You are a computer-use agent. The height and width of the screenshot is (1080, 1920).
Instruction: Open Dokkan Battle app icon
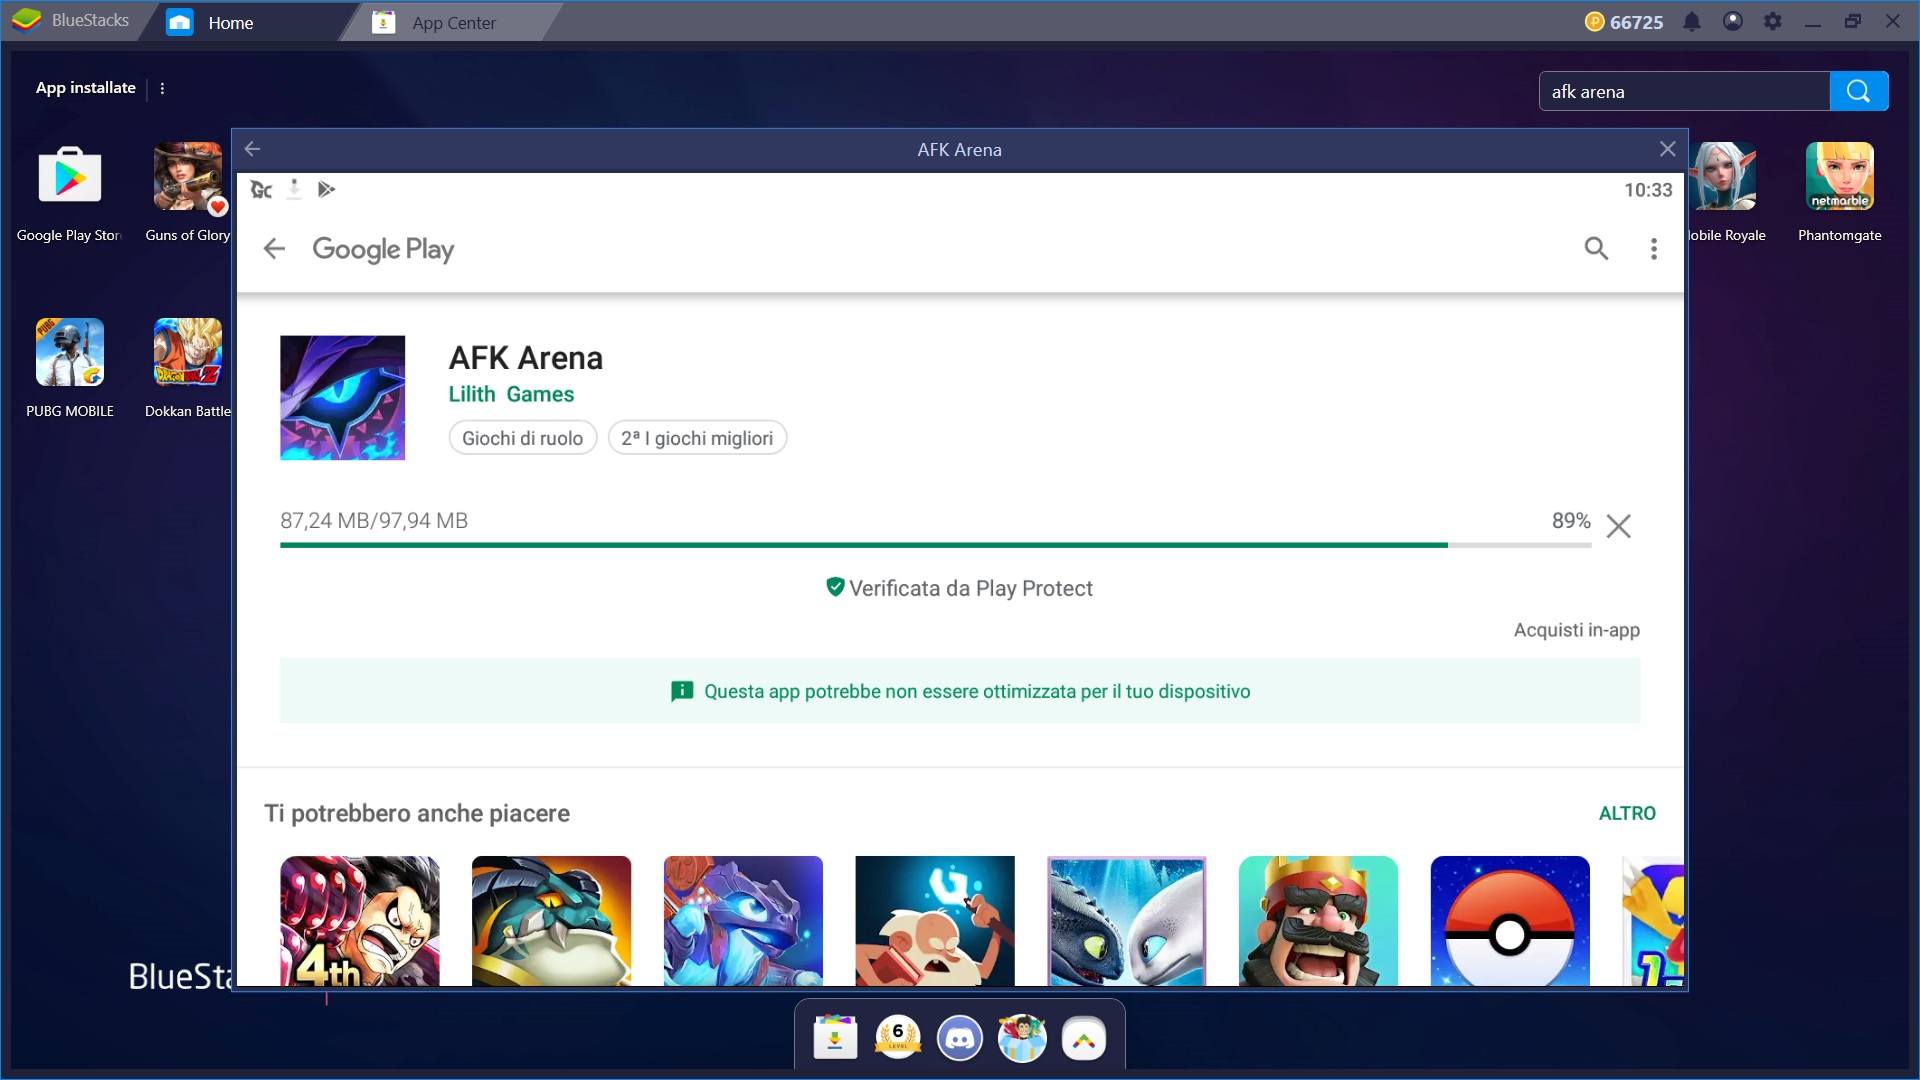pos(188,352)
